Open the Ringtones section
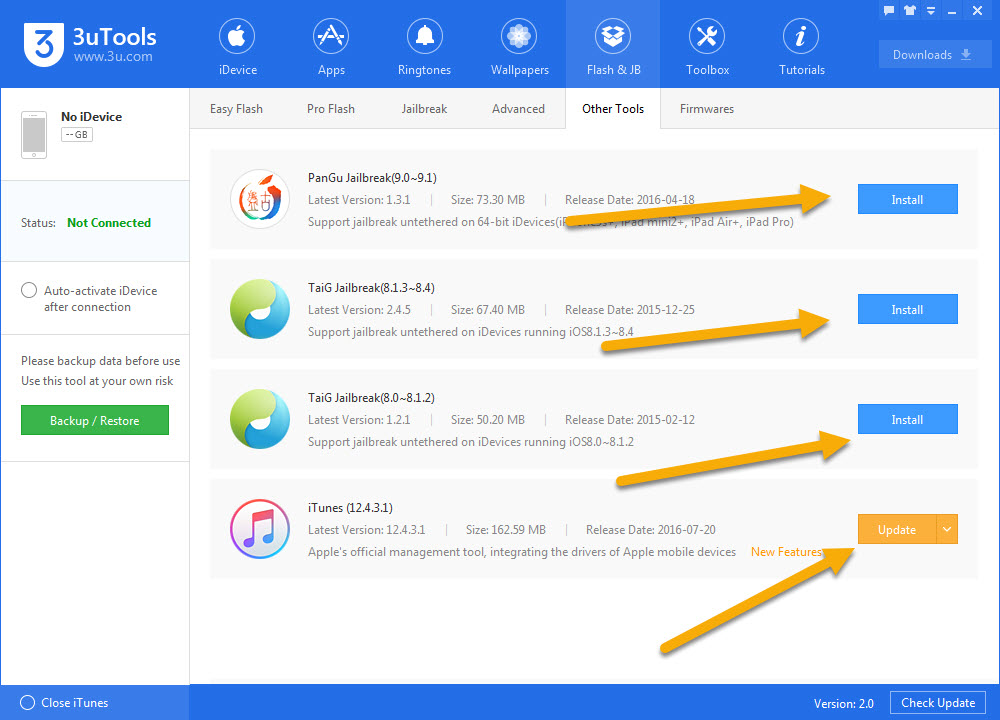This screenshot has width=1000, height=720. click(x=424, y=47)
